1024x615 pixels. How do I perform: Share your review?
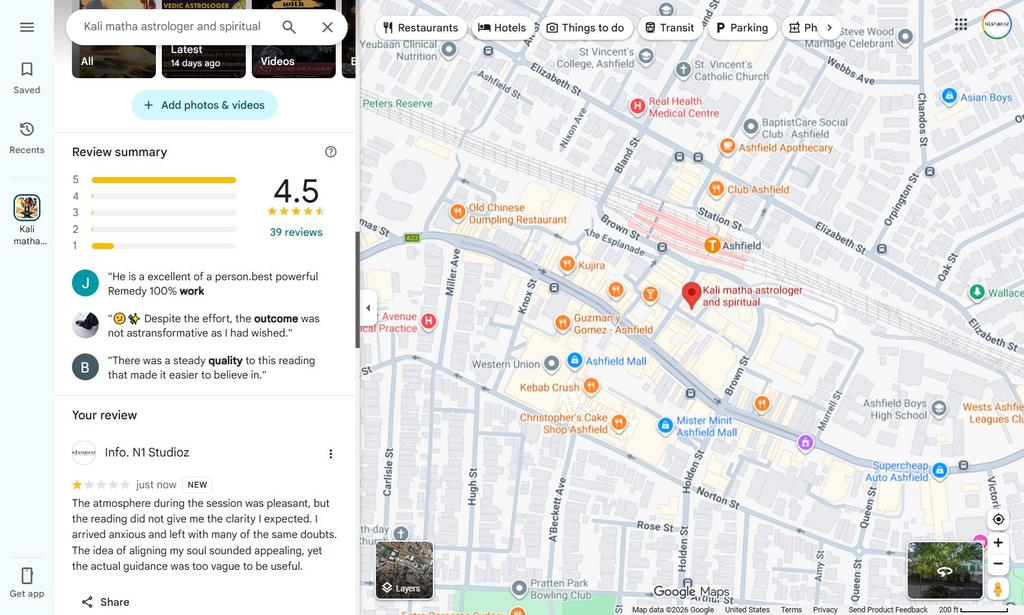point(105,602)
